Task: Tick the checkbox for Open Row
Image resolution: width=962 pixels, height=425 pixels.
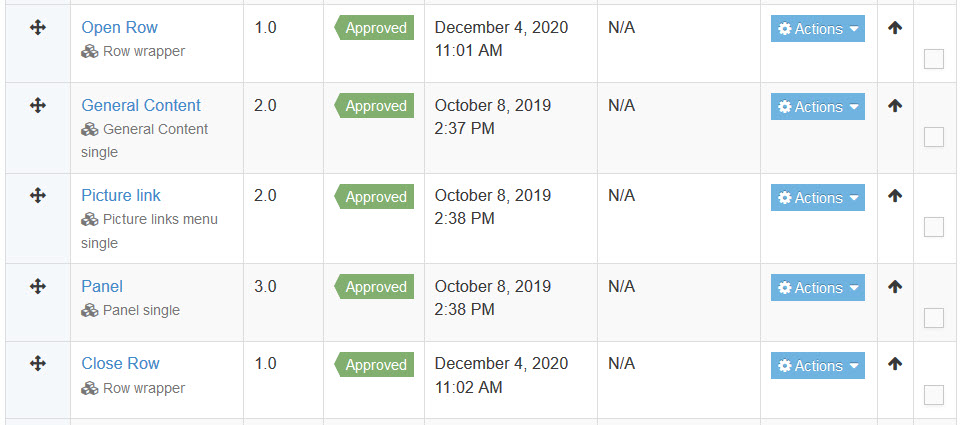Action: click(934, 59)
